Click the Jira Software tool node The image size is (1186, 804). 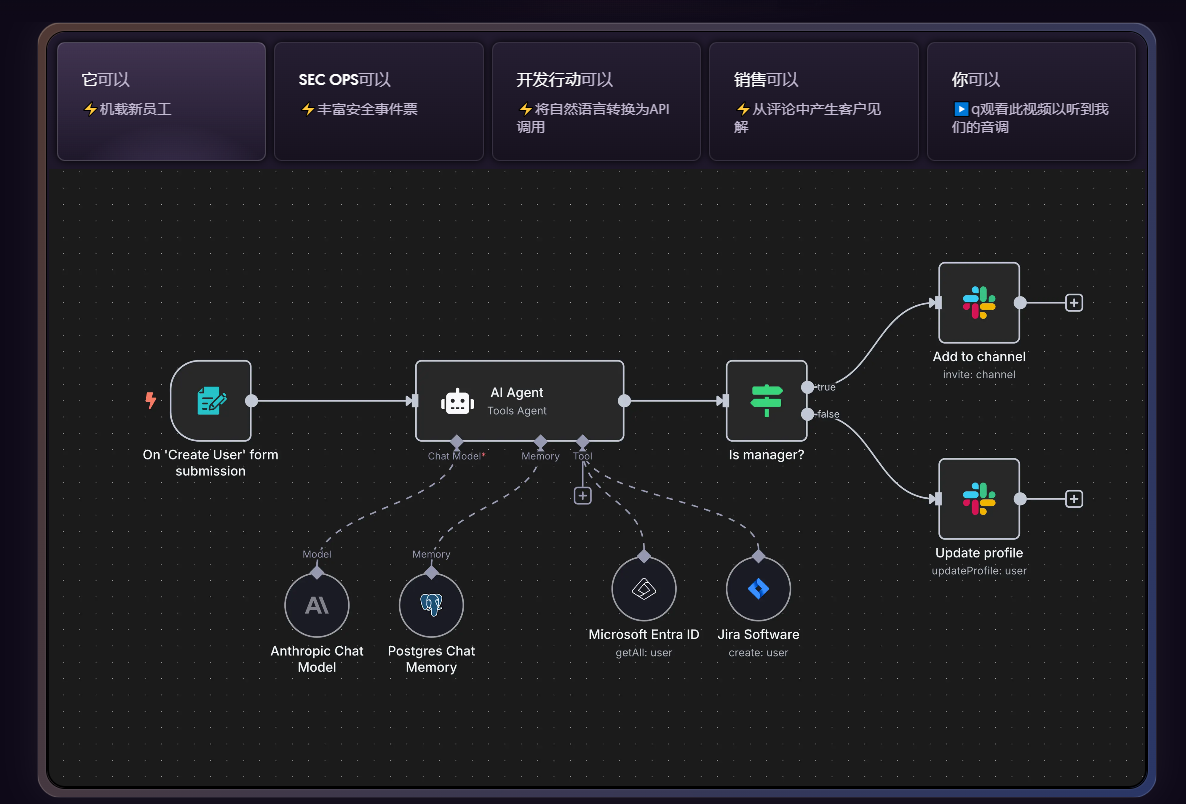coord(758,589)
